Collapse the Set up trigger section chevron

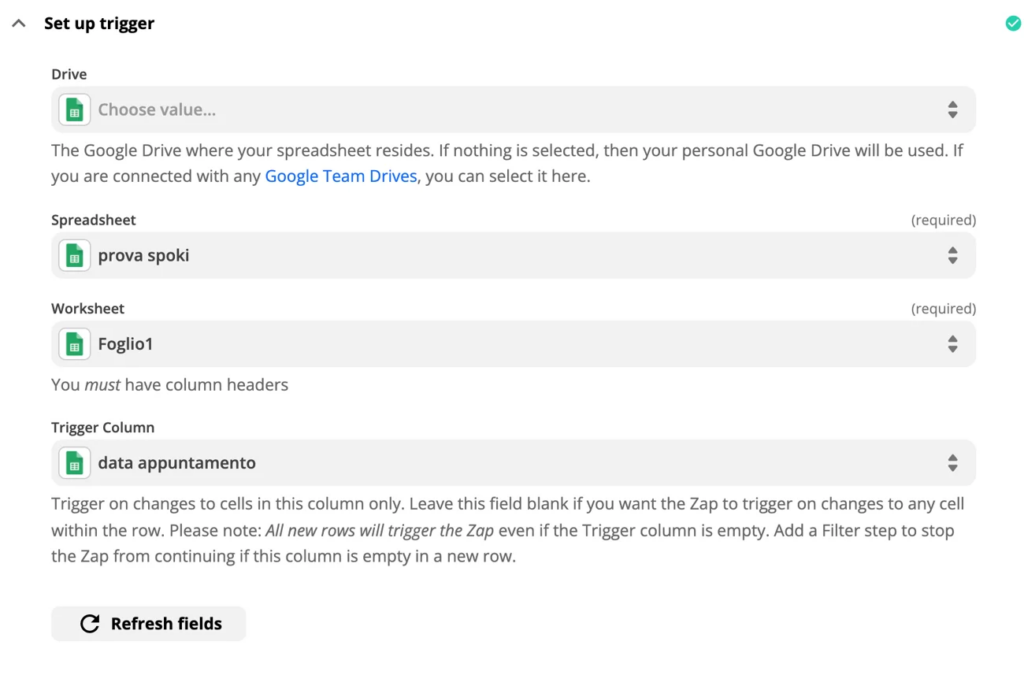pyautogui.click(x=18, y=23)
